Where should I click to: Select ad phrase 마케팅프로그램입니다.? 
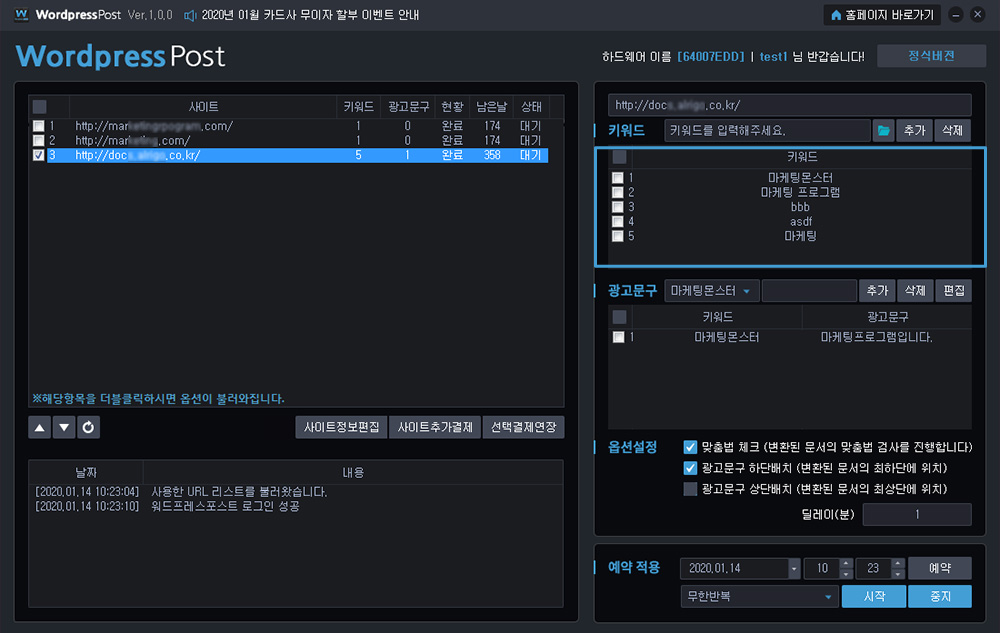[x=876, y=337]
